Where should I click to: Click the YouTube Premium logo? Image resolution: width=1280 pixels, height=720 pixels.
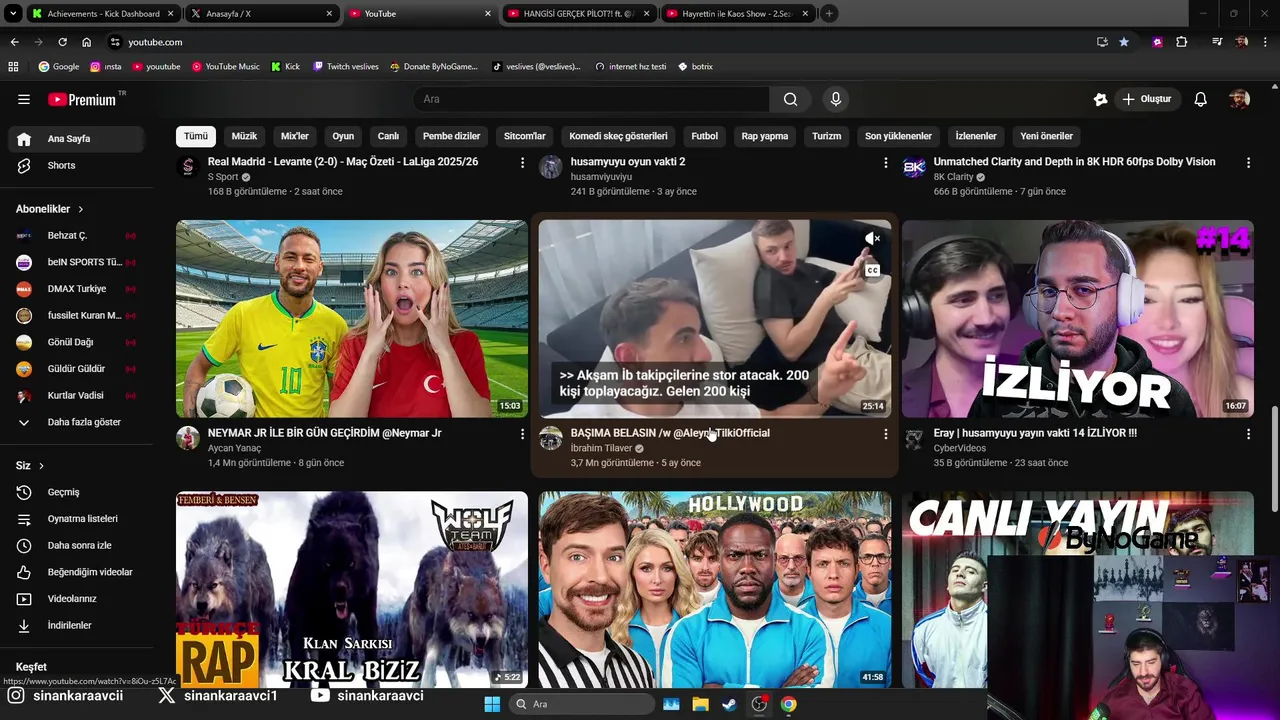(x=82, y=99)
